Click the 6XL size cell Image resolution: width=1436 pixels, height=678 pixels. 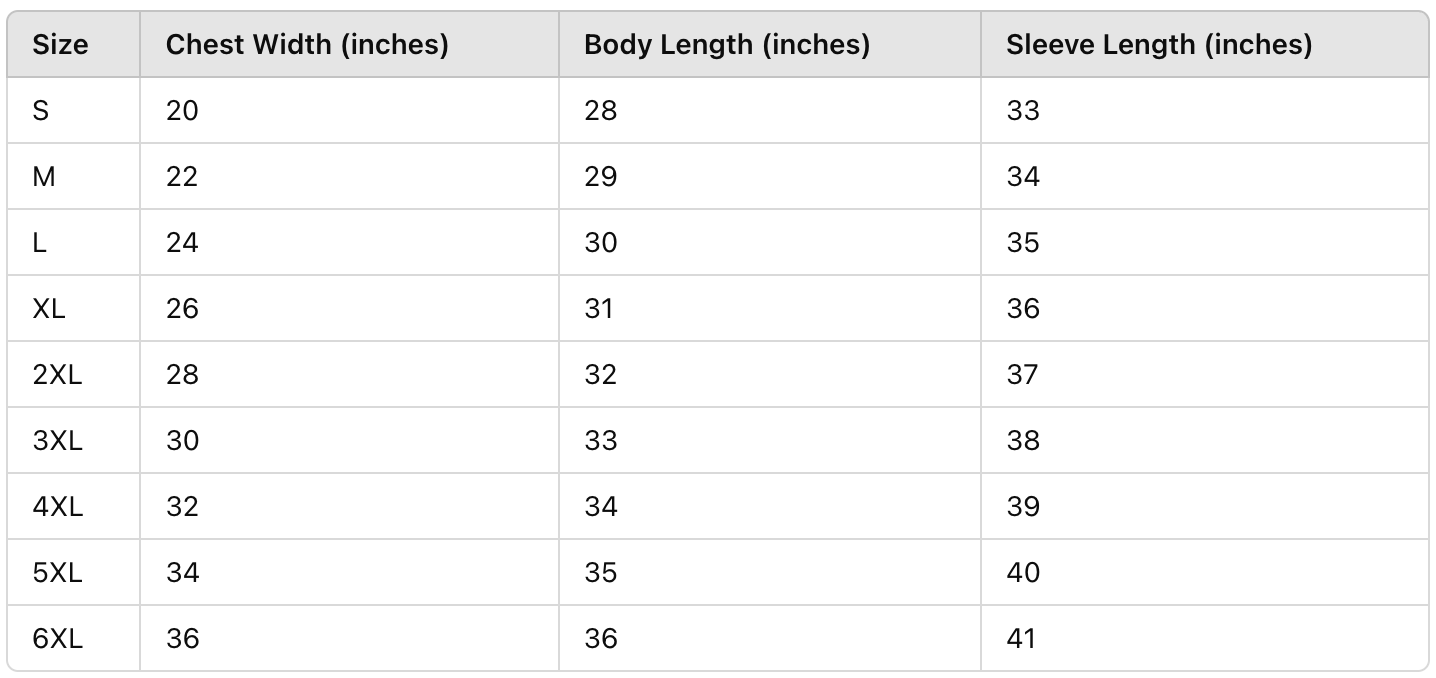pyautogui.click(x=58, y=639)
